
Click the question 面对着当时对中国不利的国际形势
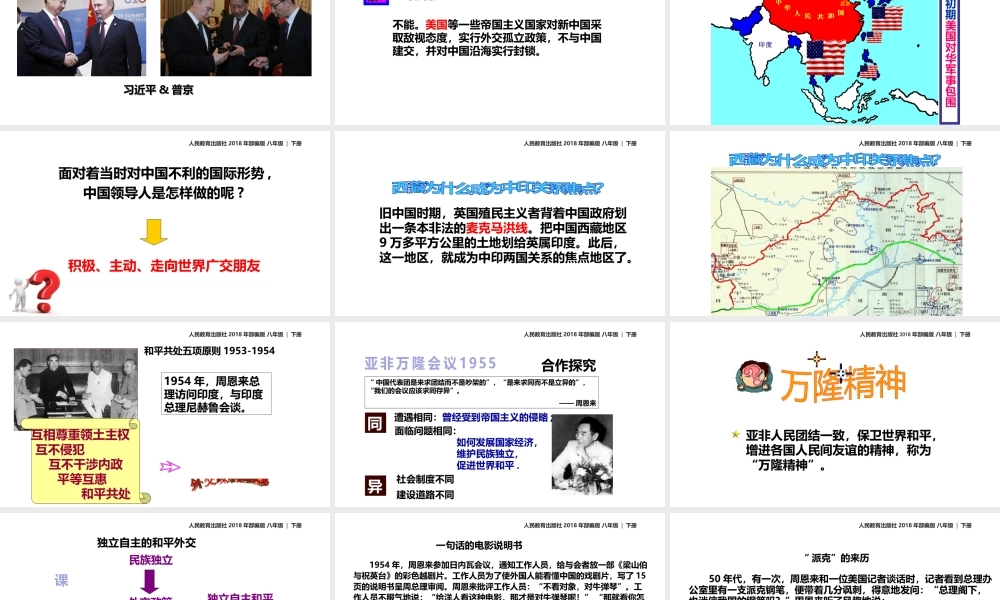tap(165, 183)
